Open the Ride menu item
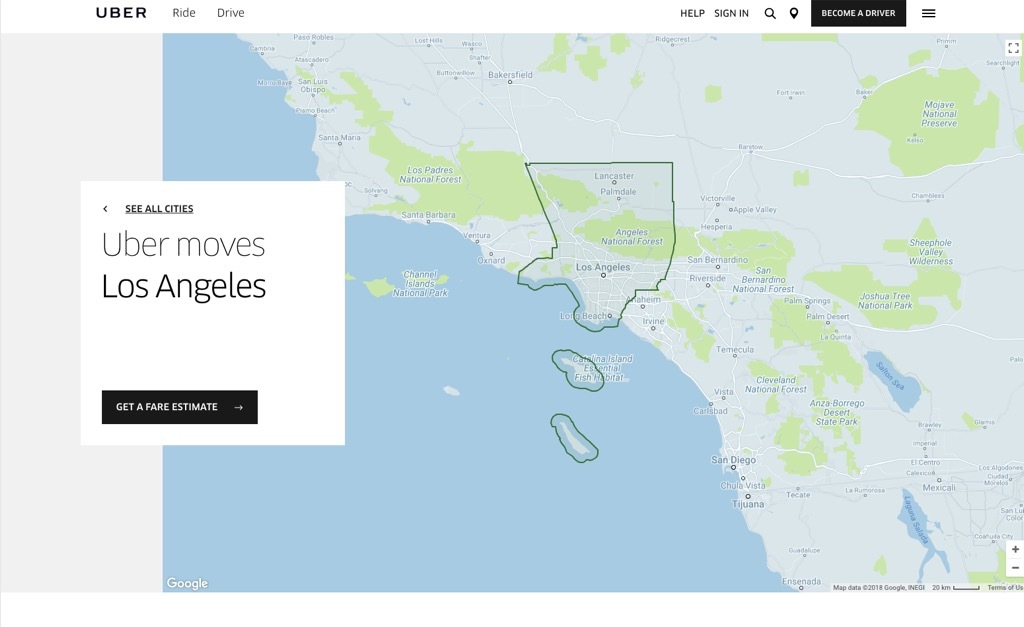The image size is (1024, 627). point(184,13)
